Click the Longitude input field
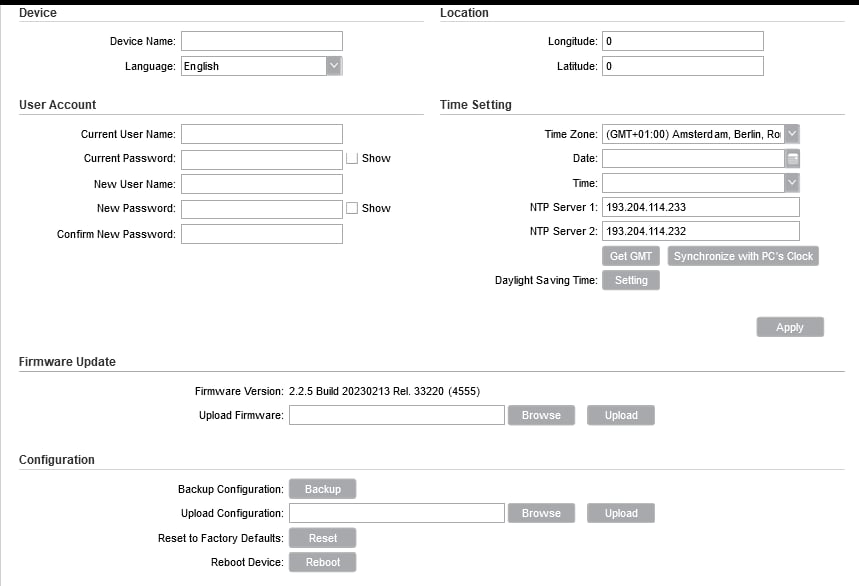Screen dimensions: 859x586 683,41
